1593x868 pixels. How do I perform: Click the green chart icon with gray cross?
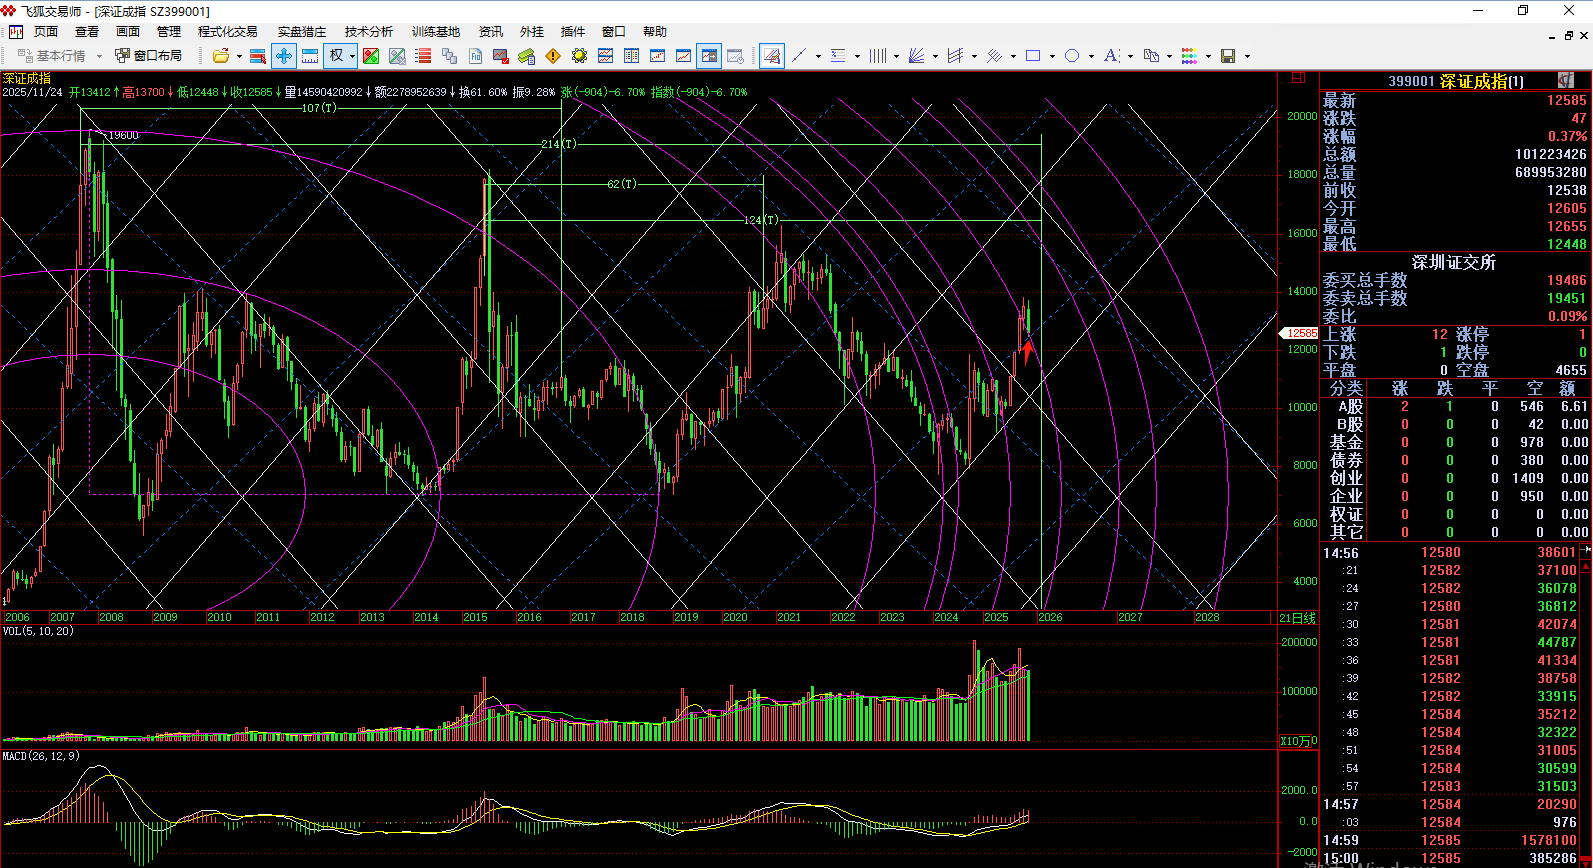pos(397,56)
